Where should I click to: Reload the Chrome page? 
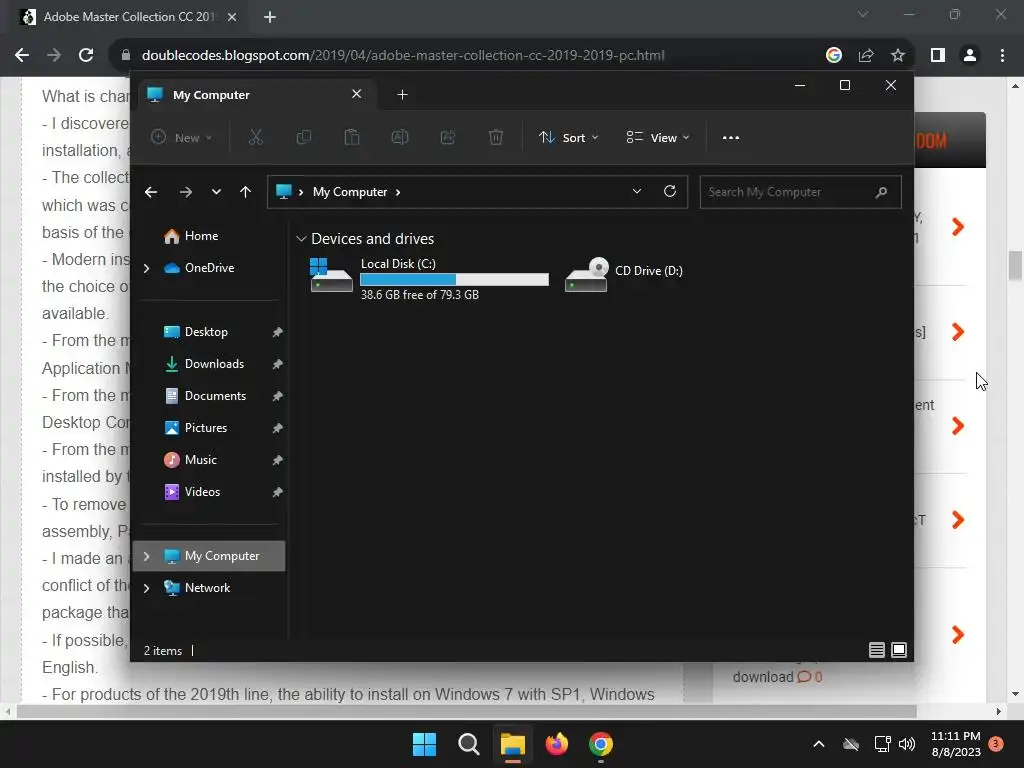(x=86, y=56)
